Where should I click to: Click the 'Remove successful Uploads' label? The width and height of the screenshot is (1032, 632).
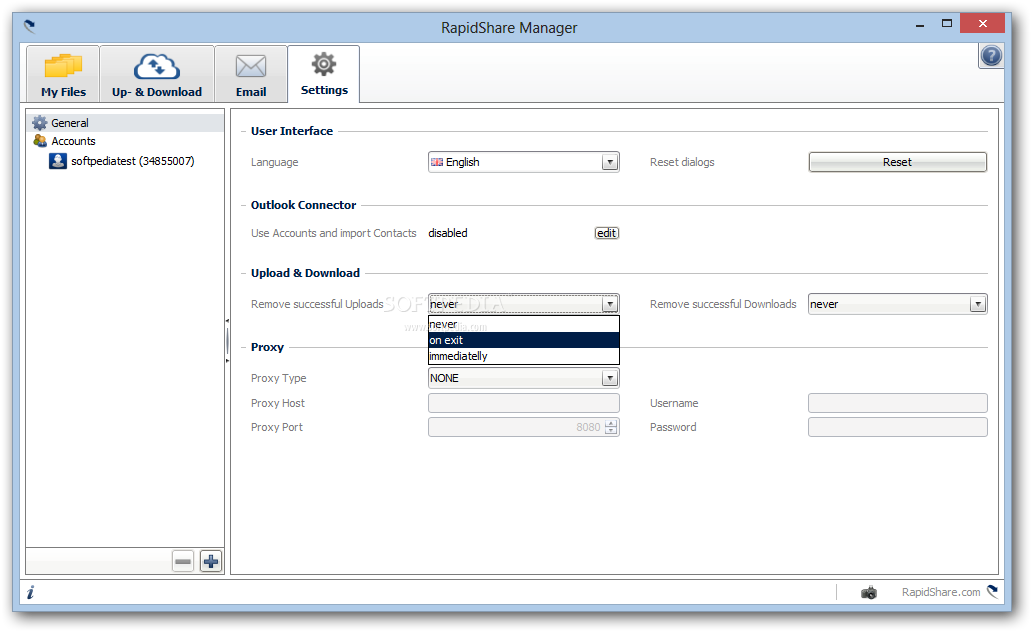(x=317, y=304)
